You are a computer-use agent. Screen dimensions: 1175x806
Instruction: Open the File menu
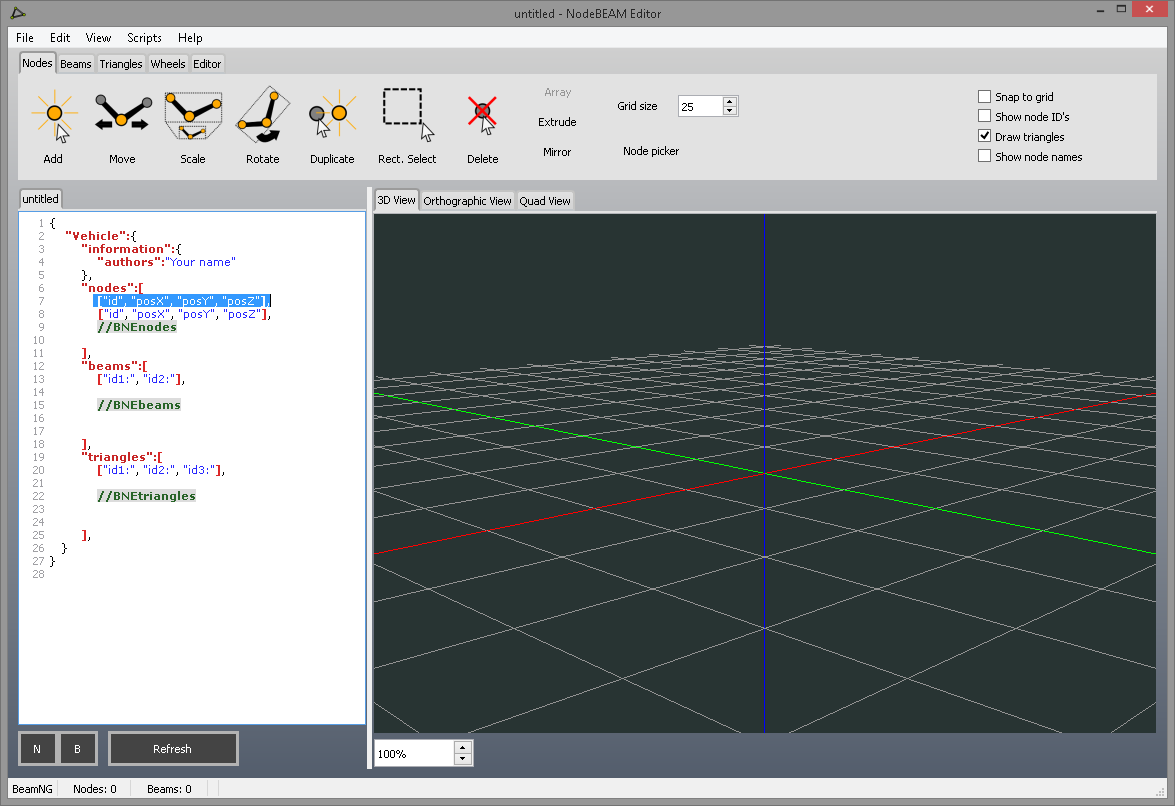coord(25,37)
